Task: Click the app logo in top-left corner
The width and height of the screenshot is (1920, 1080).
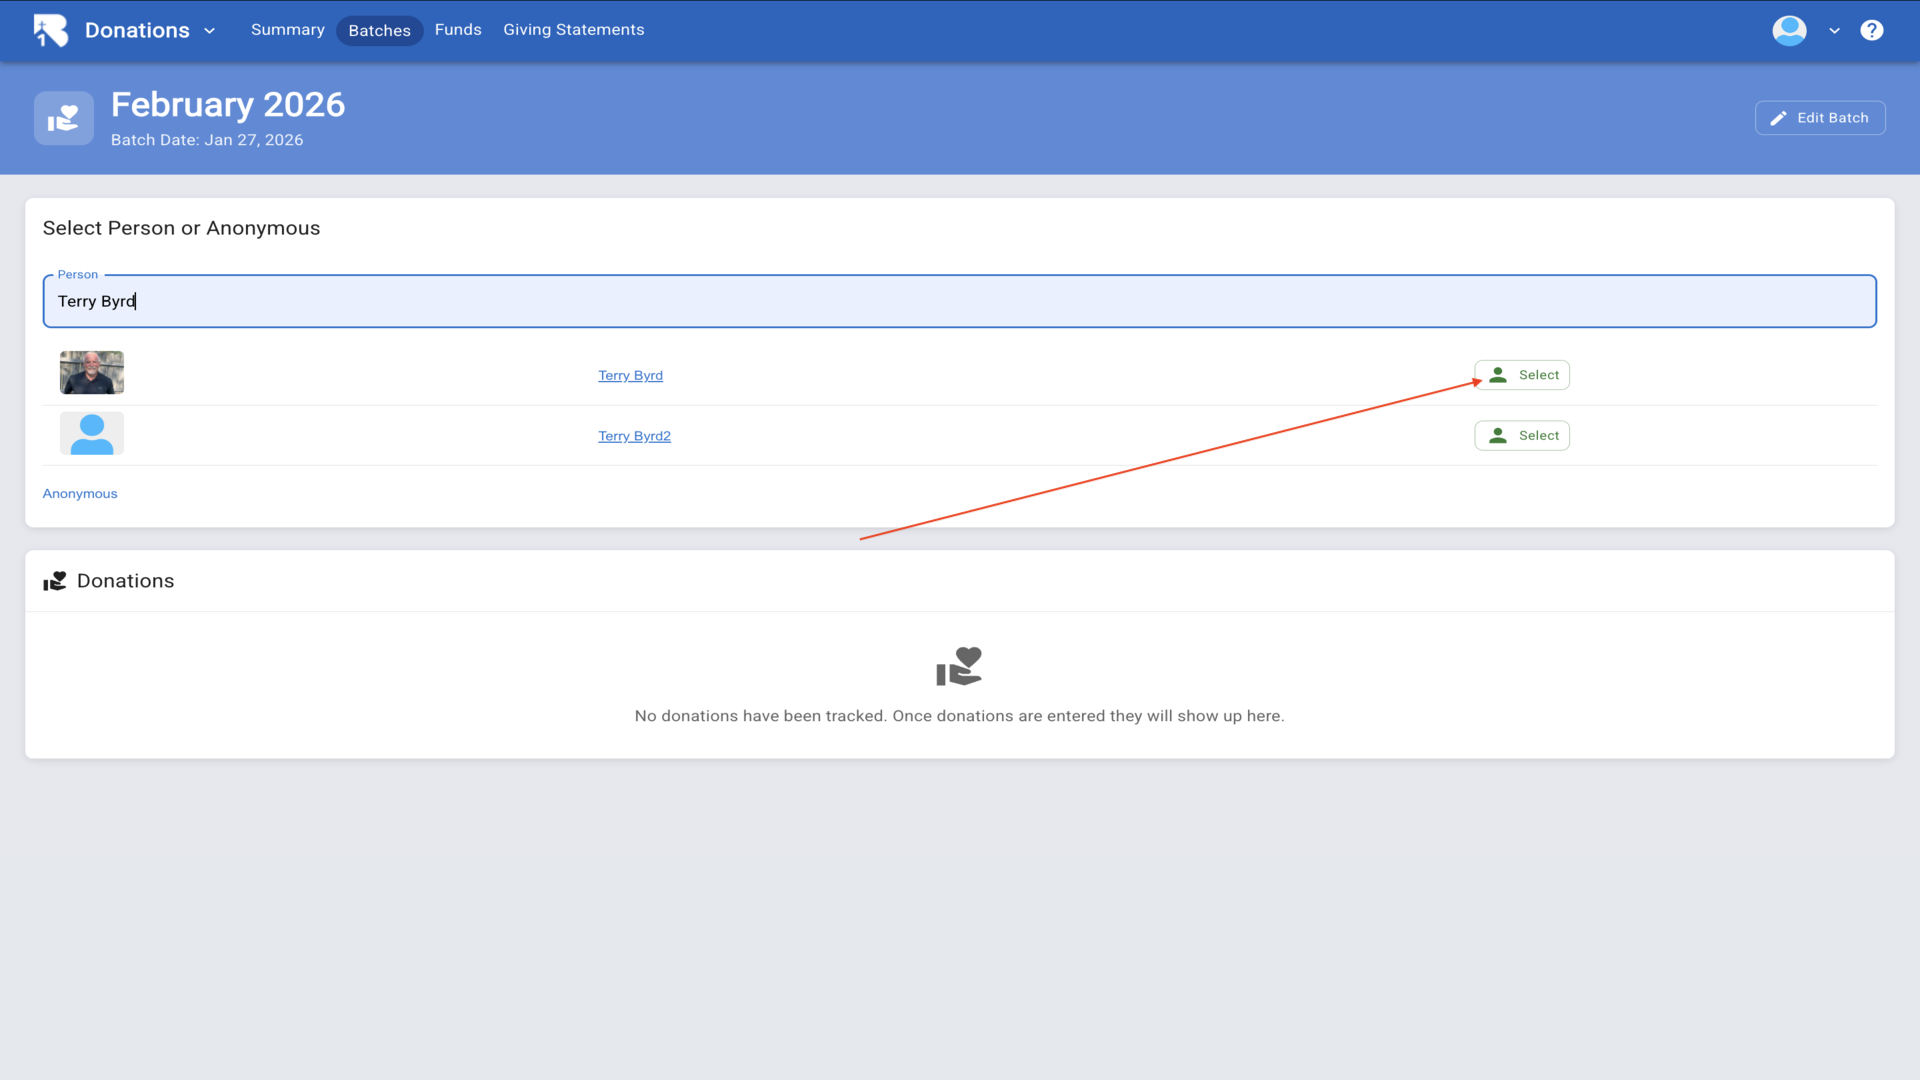Action: click(50, 30)
